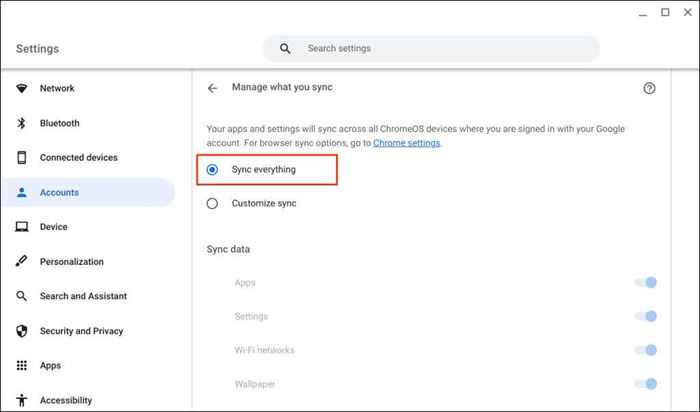The height and width of the screenshot is (412, 700).
Task: Open Search and Assistant settings
Action: tap(83, 296)
